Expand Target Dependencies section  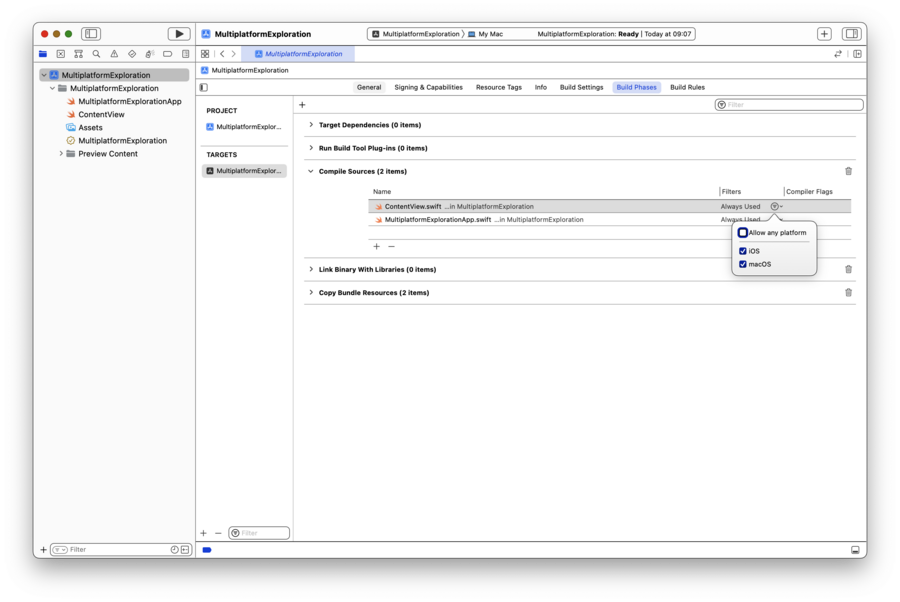(311, 125)
